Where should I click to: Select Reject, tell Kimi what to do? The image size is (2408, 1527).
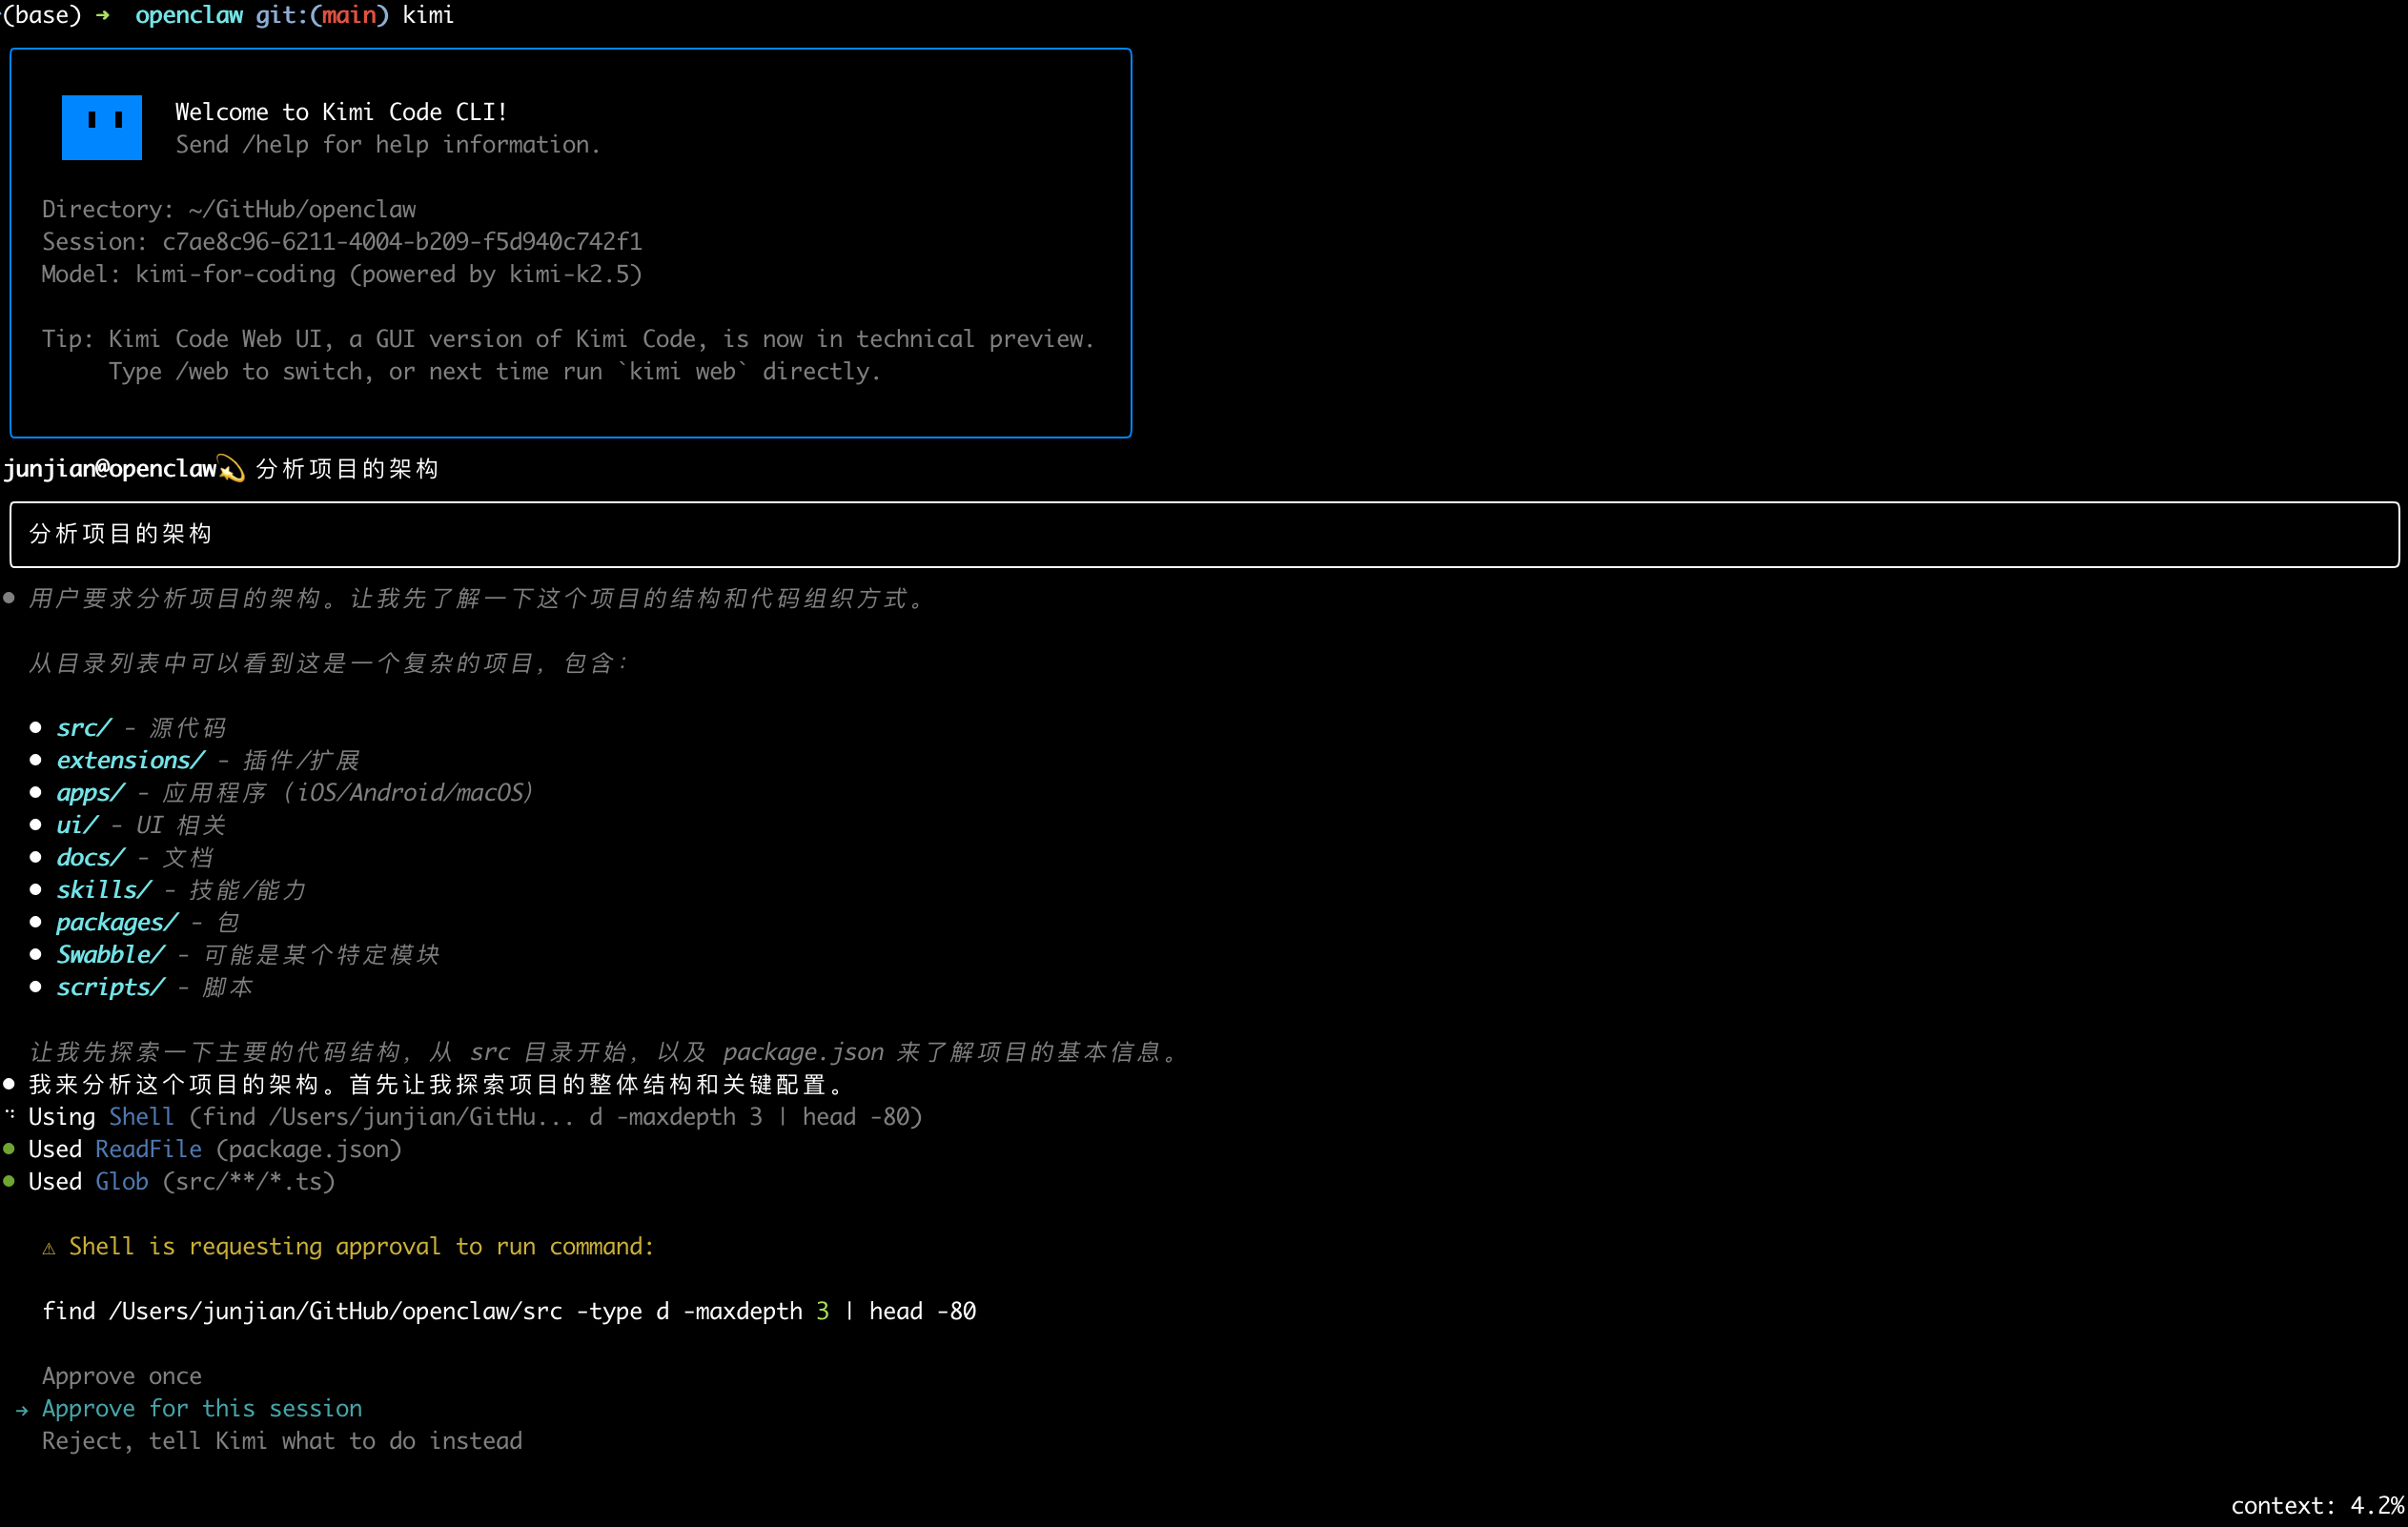(x=282, y=1441)
